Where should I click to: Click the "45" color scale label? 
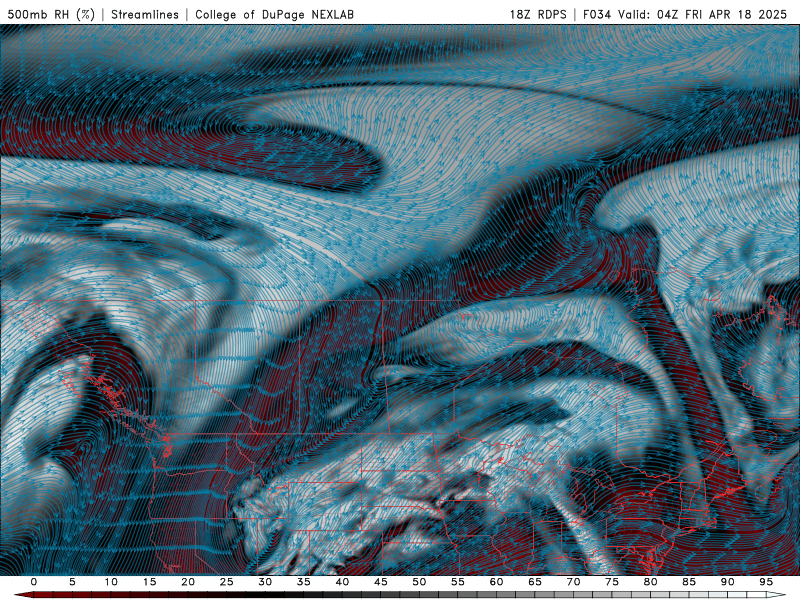point(381,582)
